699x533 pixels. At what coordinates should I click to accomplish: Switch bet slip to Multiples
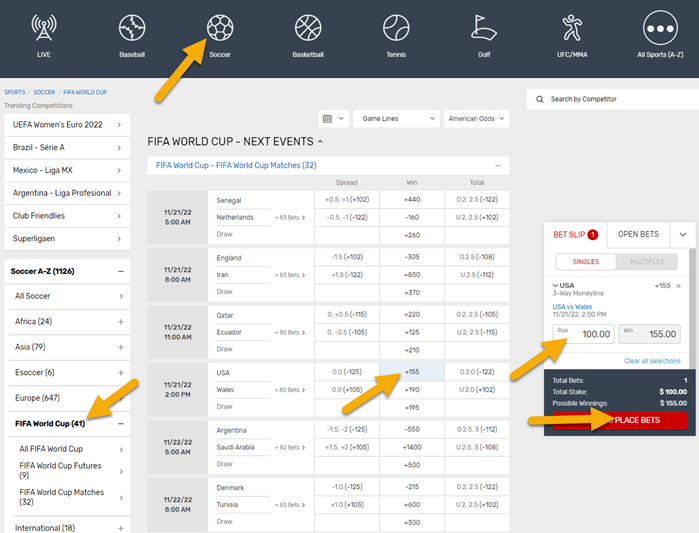click(x=646, y=262)
